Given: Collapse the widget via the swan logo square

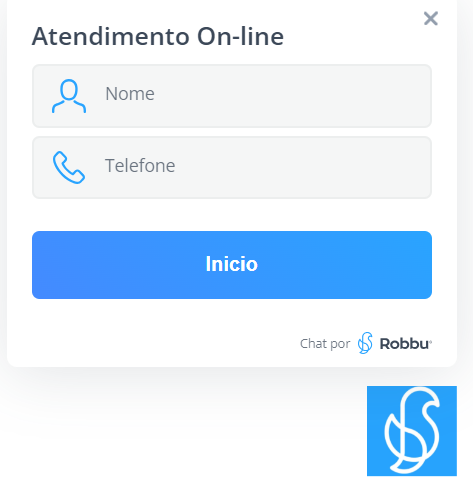Looking at the screenshot, I should (412, 431).
